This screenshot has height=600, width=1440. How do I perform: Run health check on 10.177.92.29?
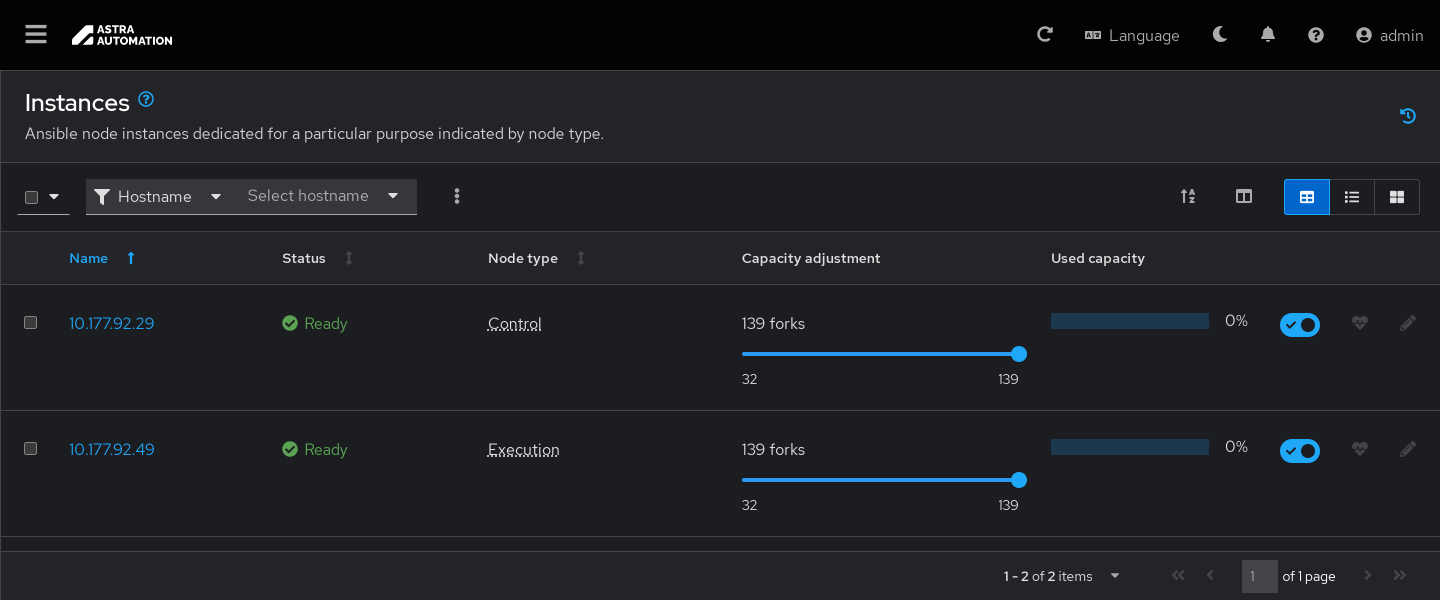pyautogui.click(x=1359, y=323)
